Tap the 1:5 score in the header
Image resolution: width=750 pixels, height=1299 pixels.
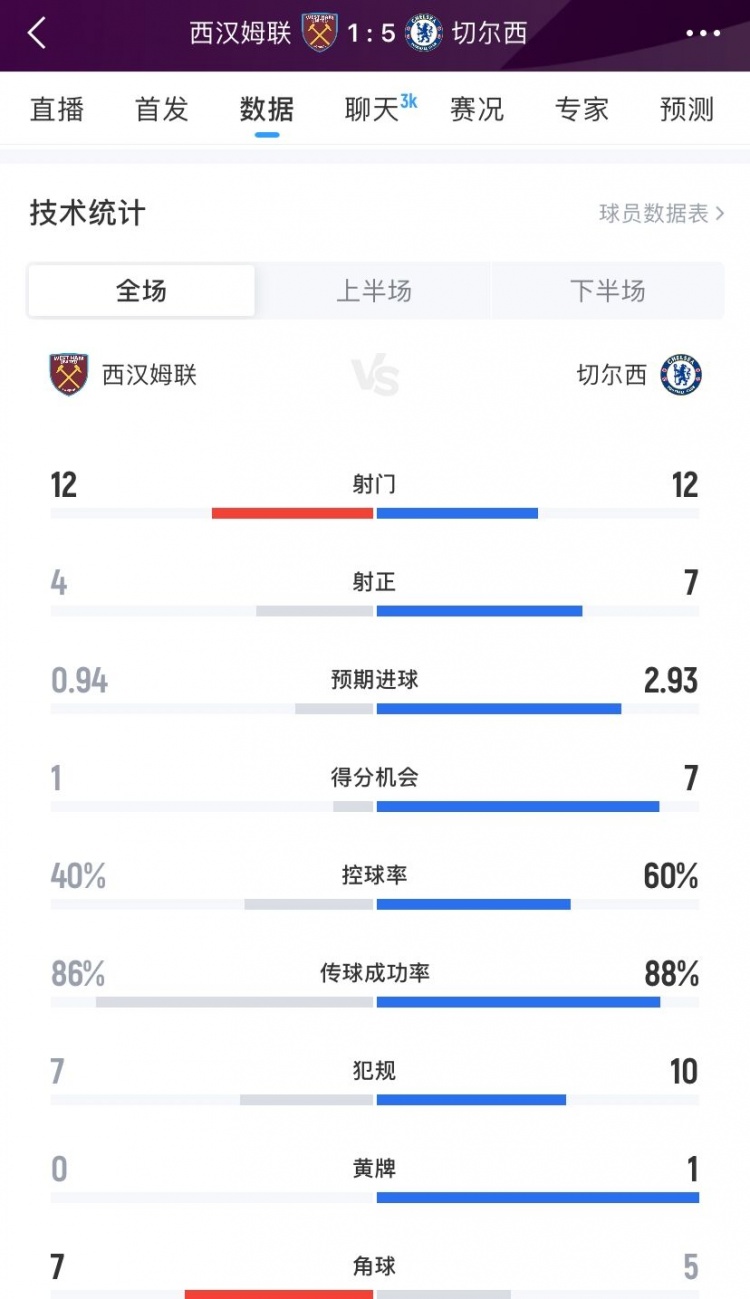click(x=372, y=31)
